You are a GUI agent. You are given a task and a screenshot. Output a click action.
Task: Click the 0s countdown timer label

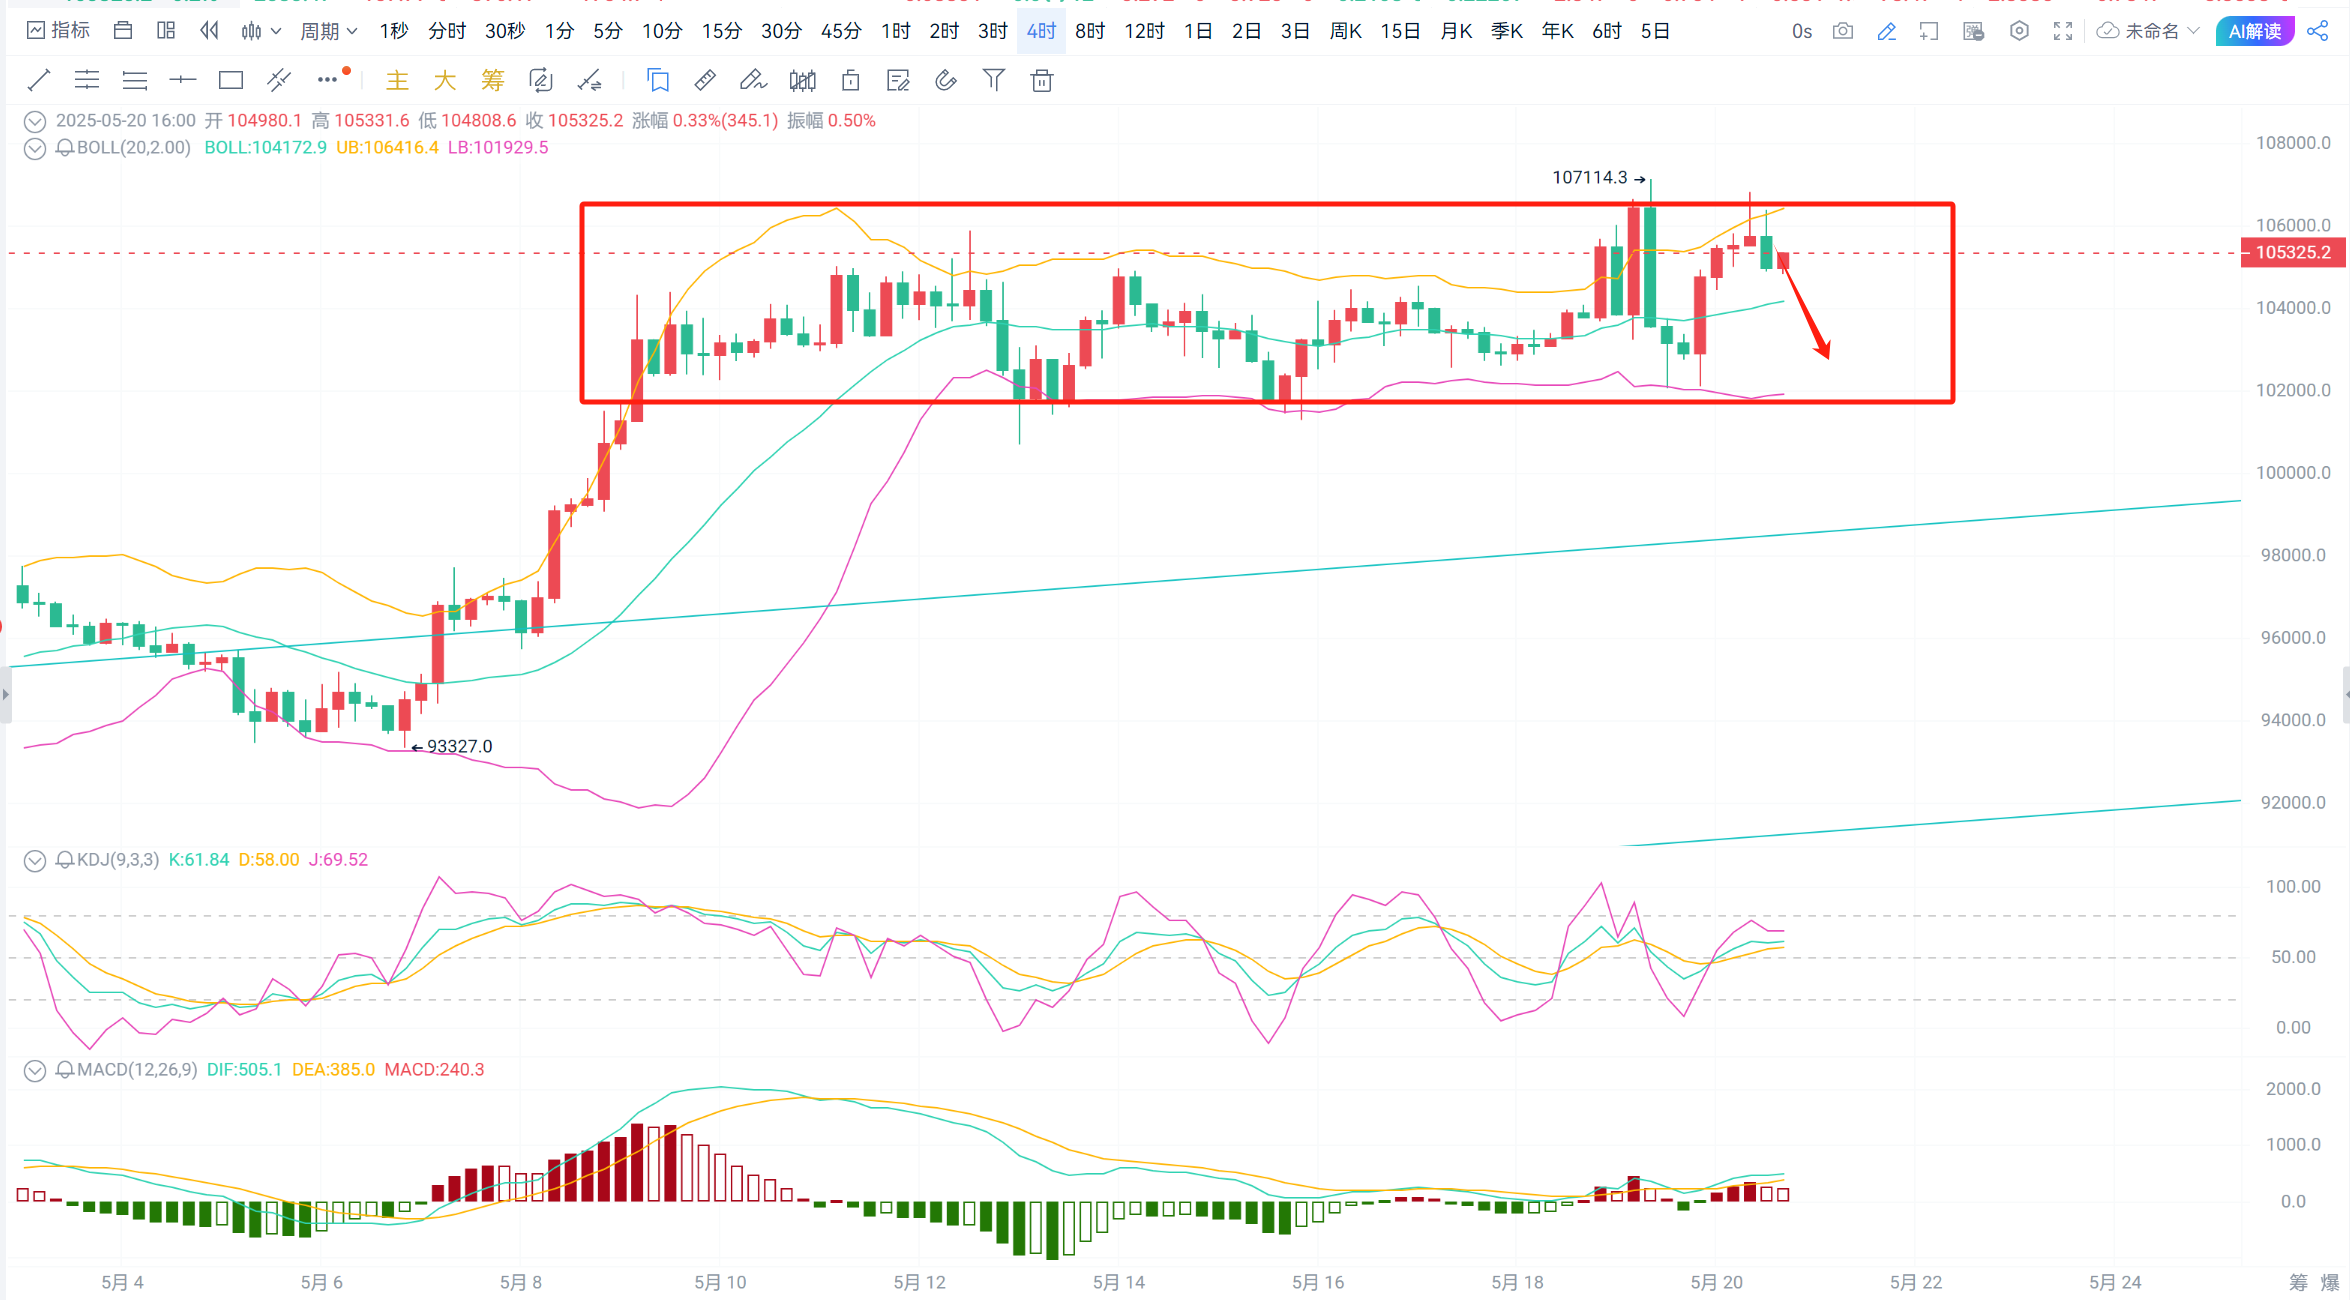pos(1802,31)
